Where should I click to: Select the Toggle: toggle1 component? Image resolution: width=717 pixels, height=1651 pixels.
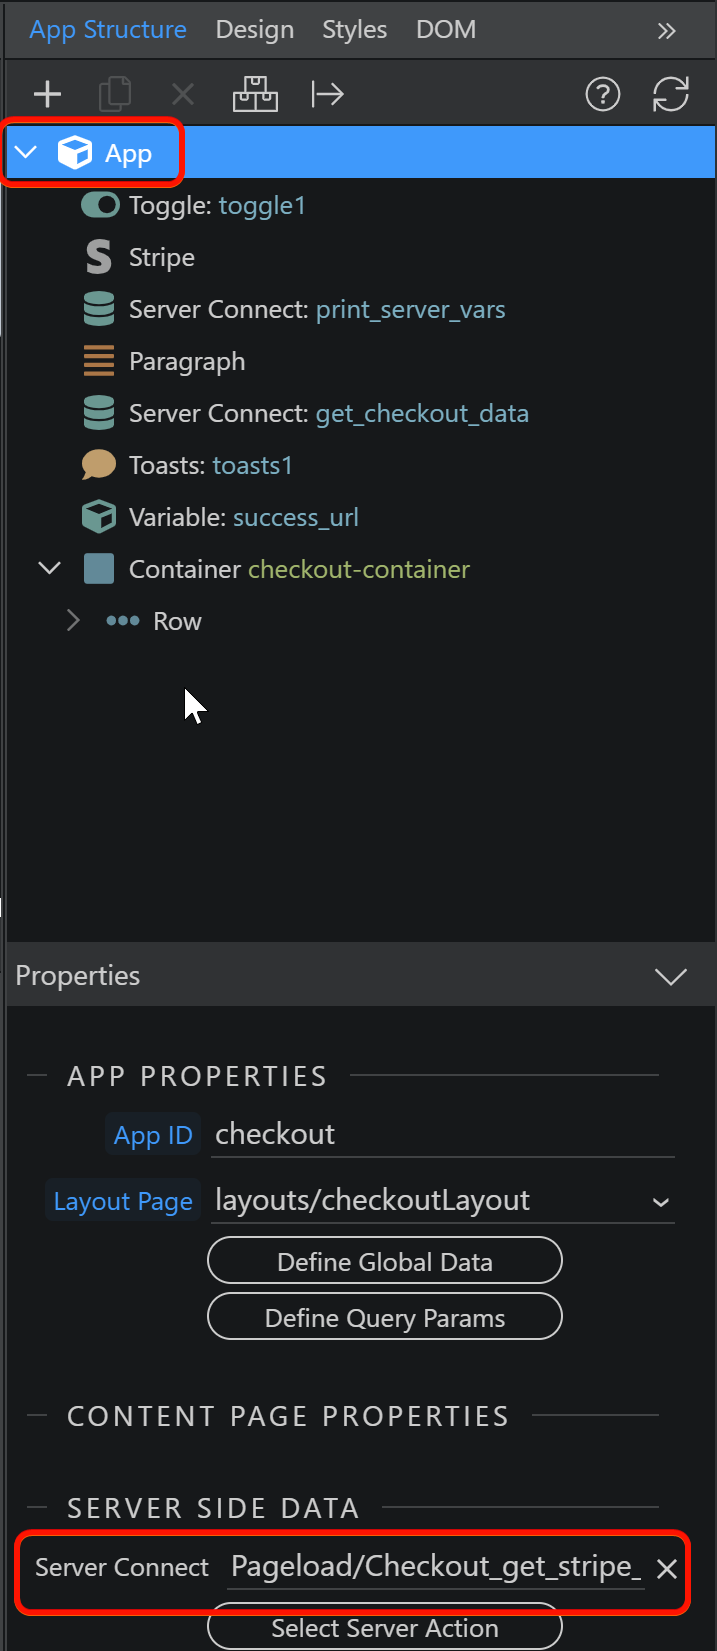[216, 206]
